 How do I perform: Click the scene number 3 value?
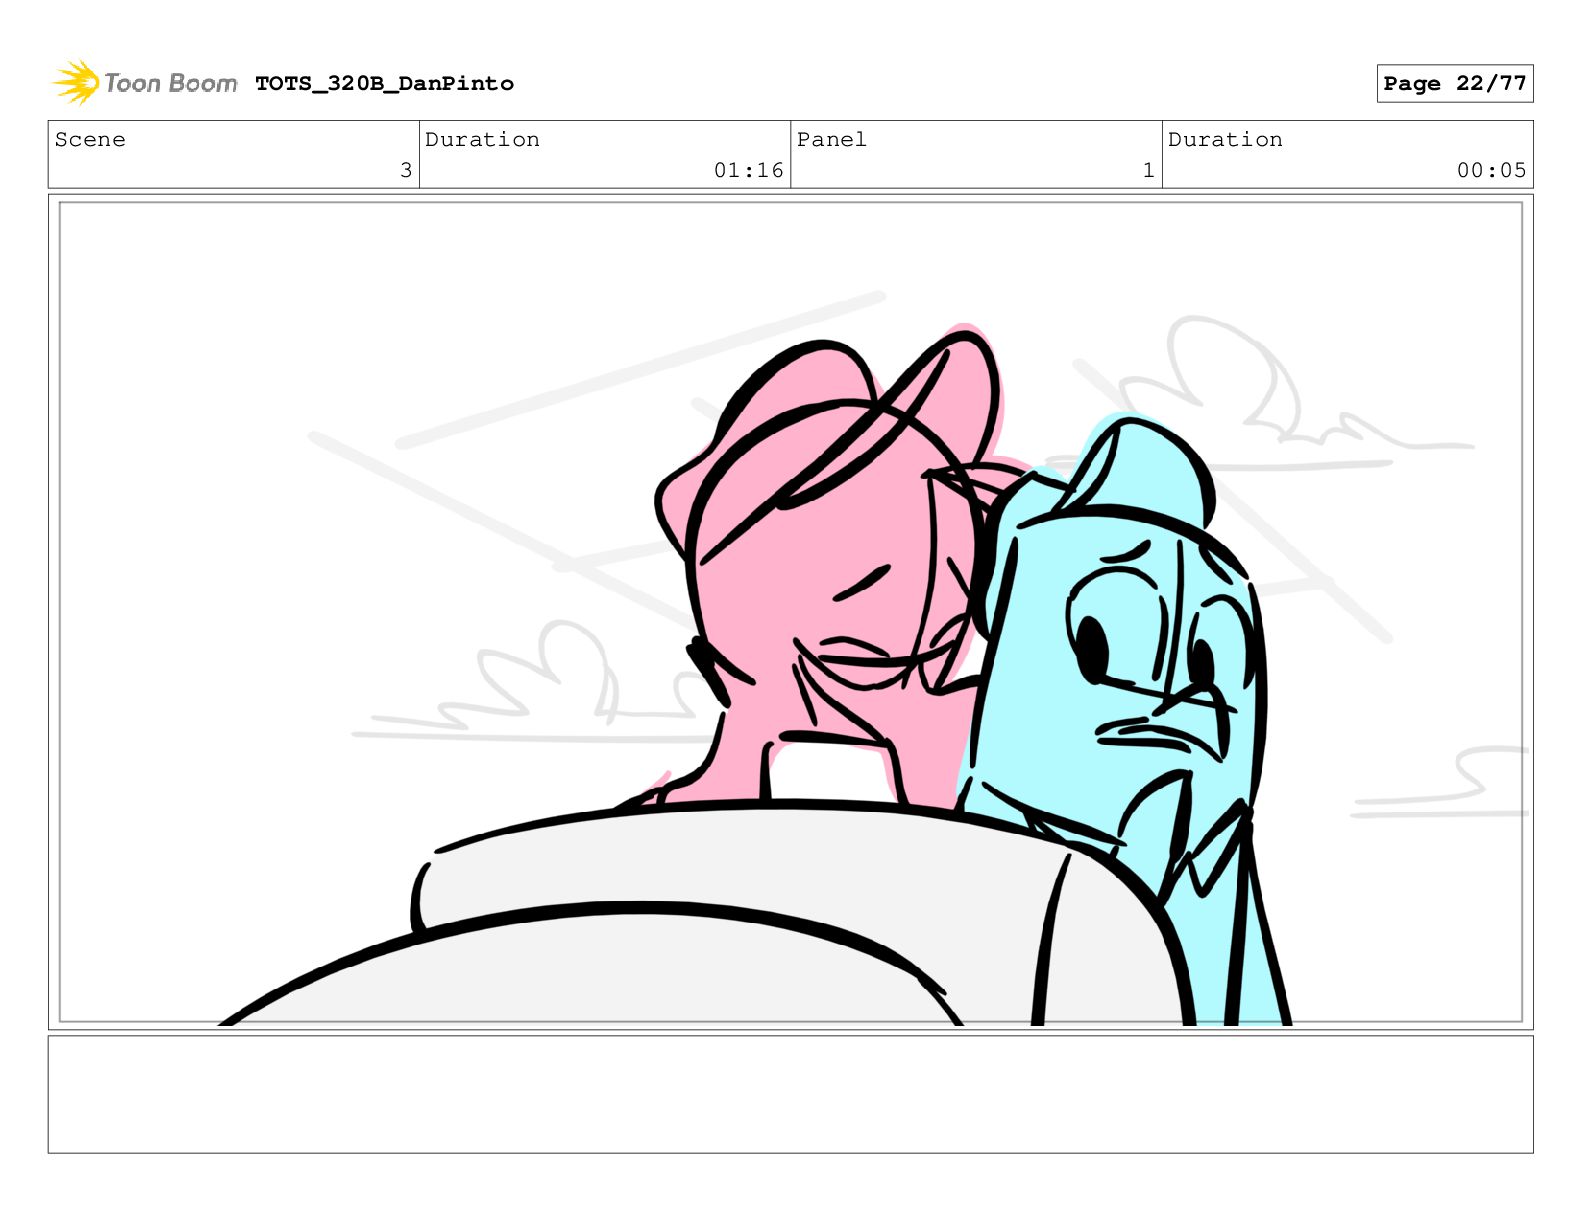(406, 171)
